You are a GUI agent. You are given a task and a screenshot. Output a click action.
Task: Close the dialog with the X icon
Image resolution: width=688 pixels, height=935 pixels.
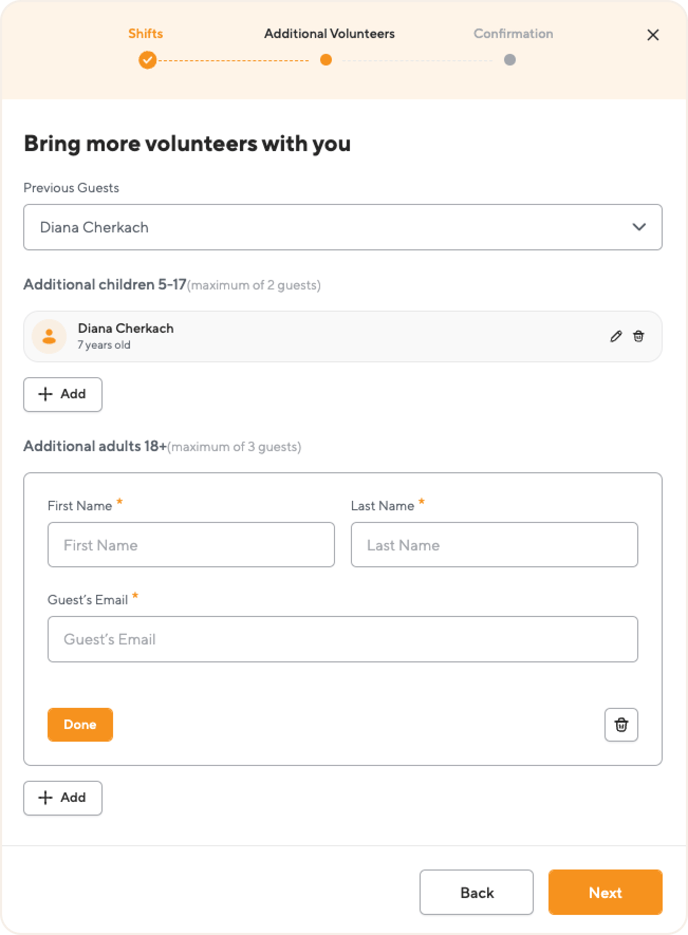pyautogui.click(x=653, y=35)
